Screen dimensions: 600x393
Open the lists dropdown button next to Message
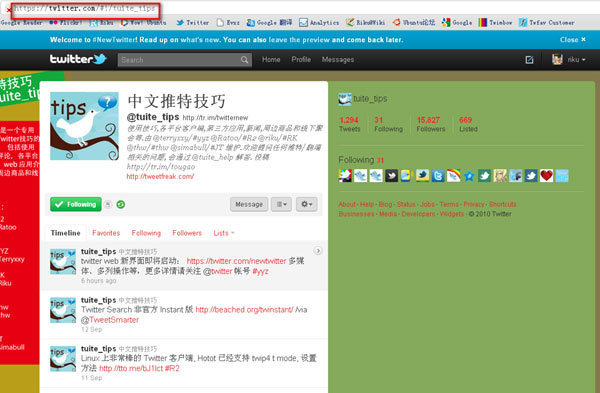click(281, 204)
